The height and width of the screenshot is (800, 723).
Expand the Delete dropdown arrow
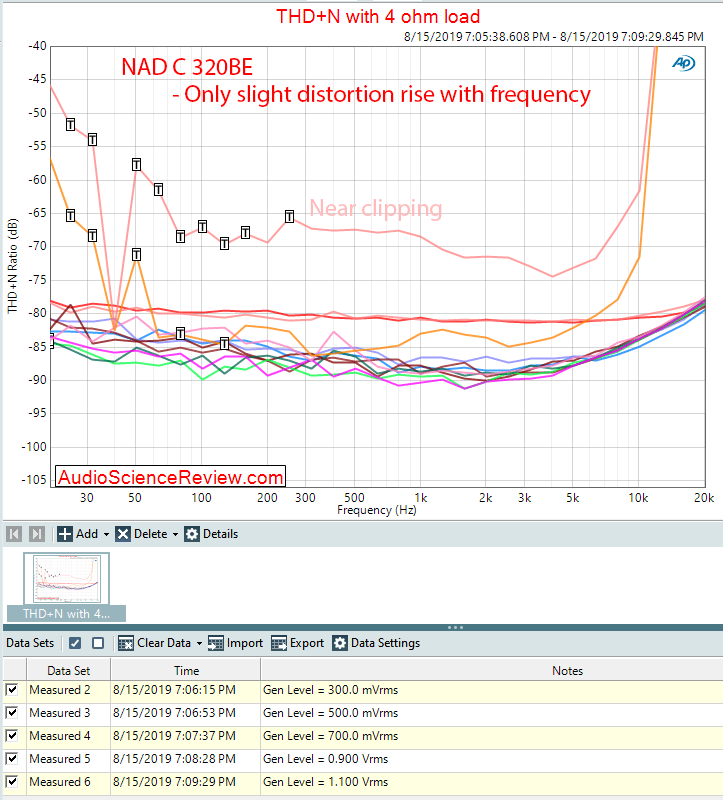pos(175,534)
